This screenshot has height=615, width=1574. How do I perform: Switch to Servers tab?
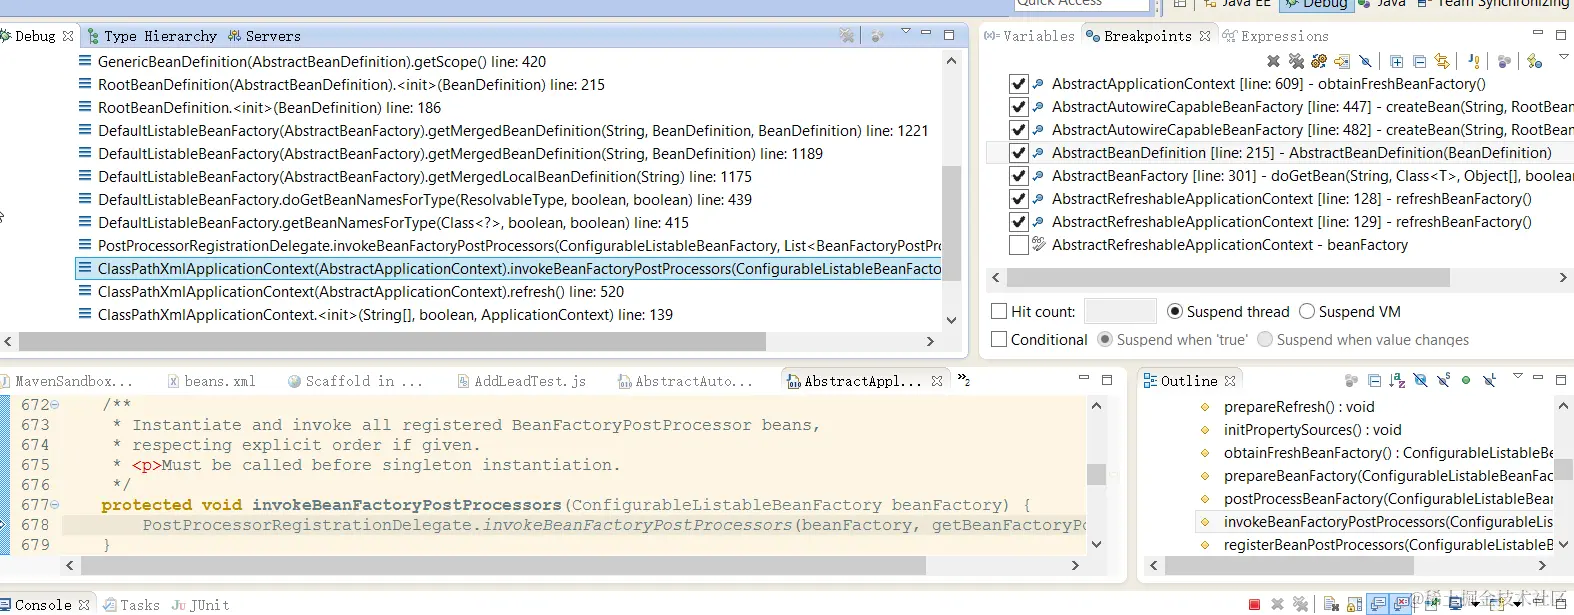click(264, 36)
